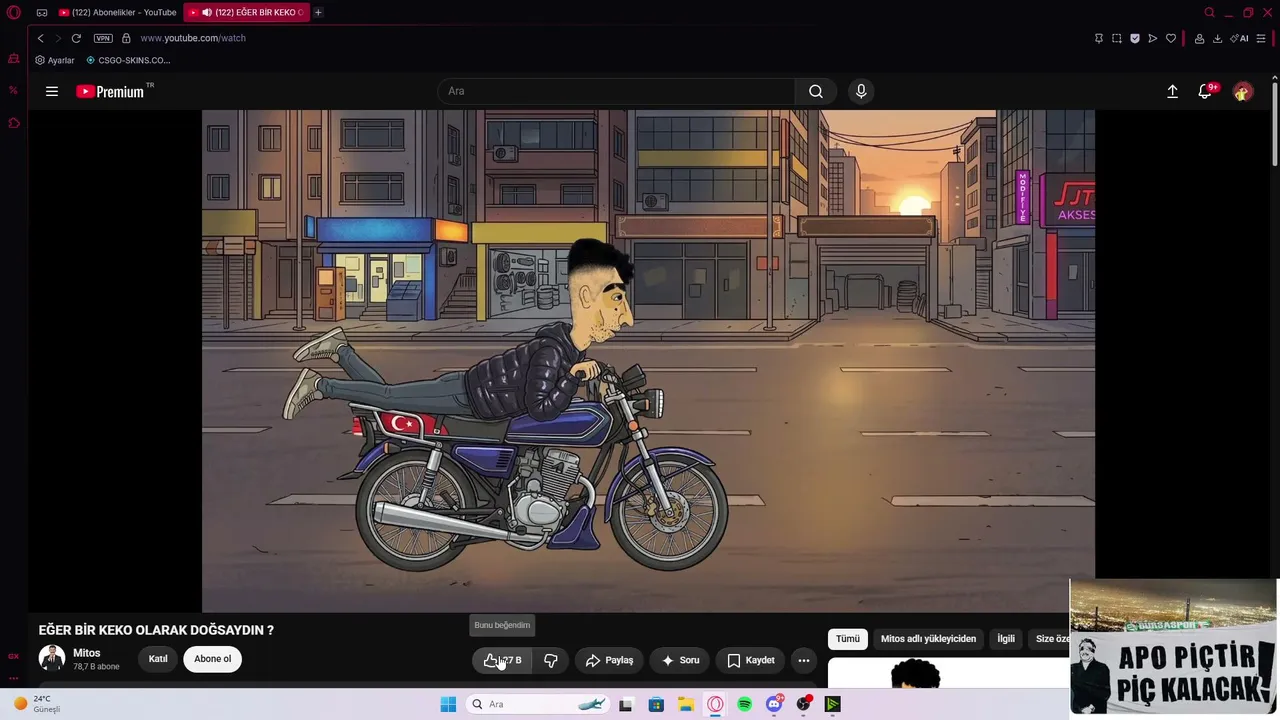The height and width of the screenshot is (720, 1280).
Task: Open the browser profile icon
Action: point(1199,38)
